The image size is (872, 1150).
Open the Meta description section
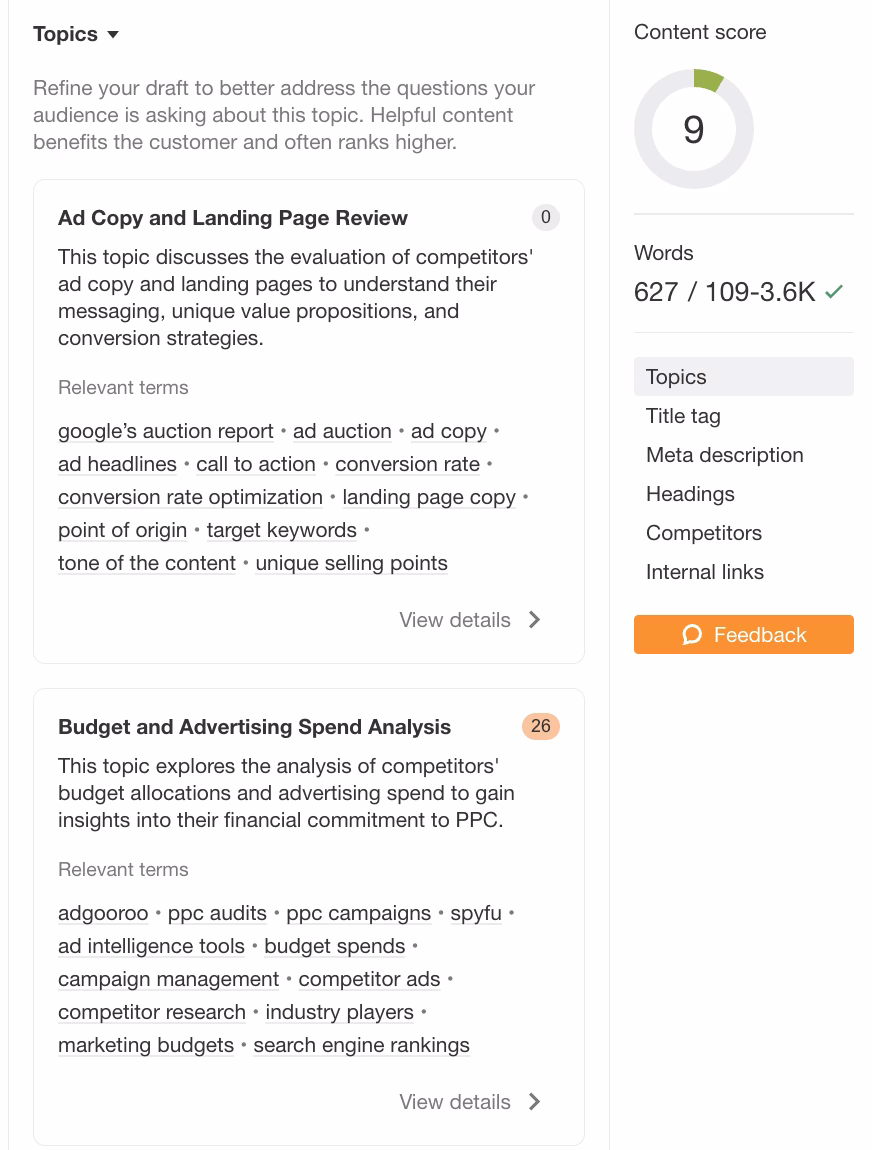pos(725,455)
